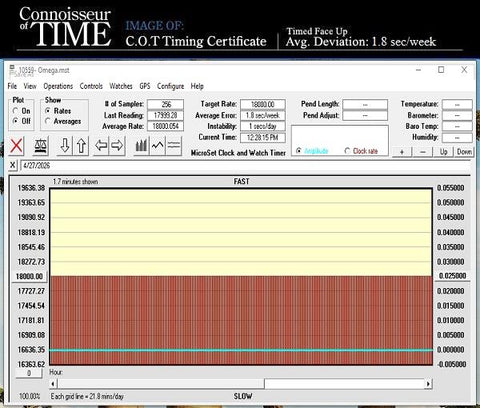Click the Instability field
Screen dimensions: 480x408
(x=263, y=126)
